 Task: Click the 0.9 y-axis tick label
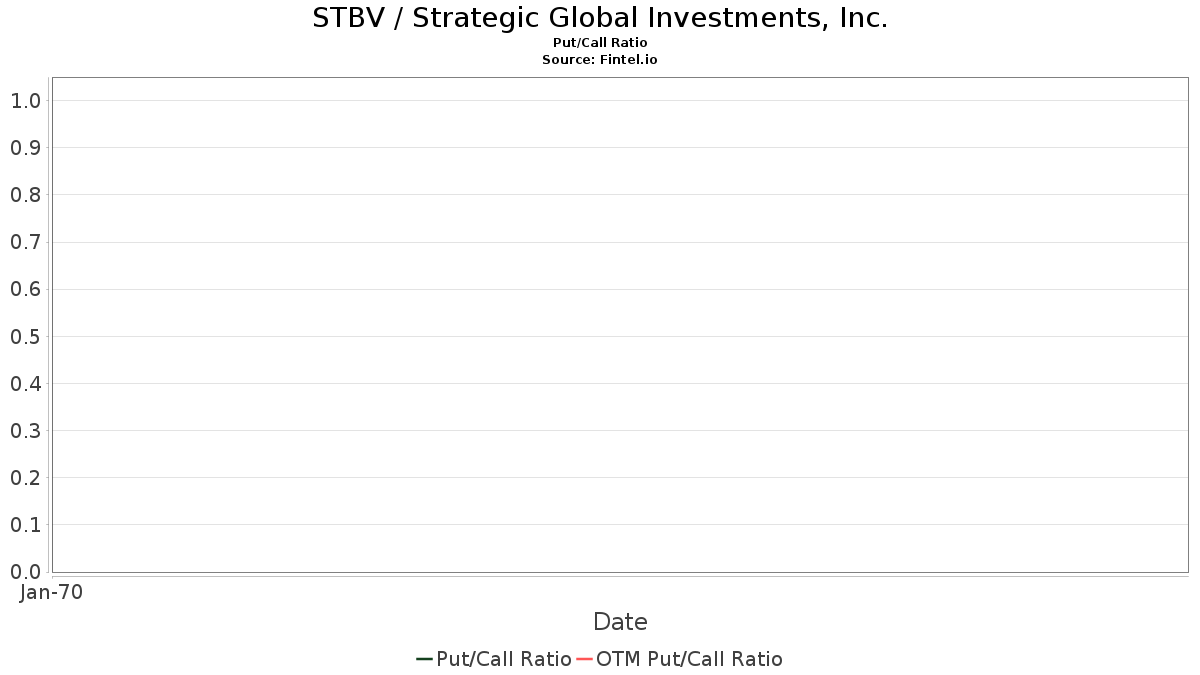[x=25, y=148]
